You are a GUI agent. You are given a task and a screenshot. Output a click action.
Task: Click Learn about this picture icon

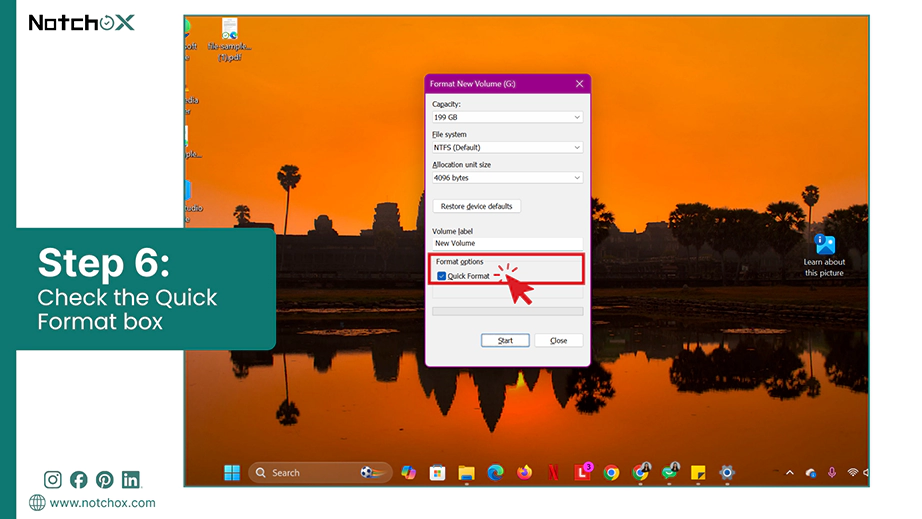824,256
